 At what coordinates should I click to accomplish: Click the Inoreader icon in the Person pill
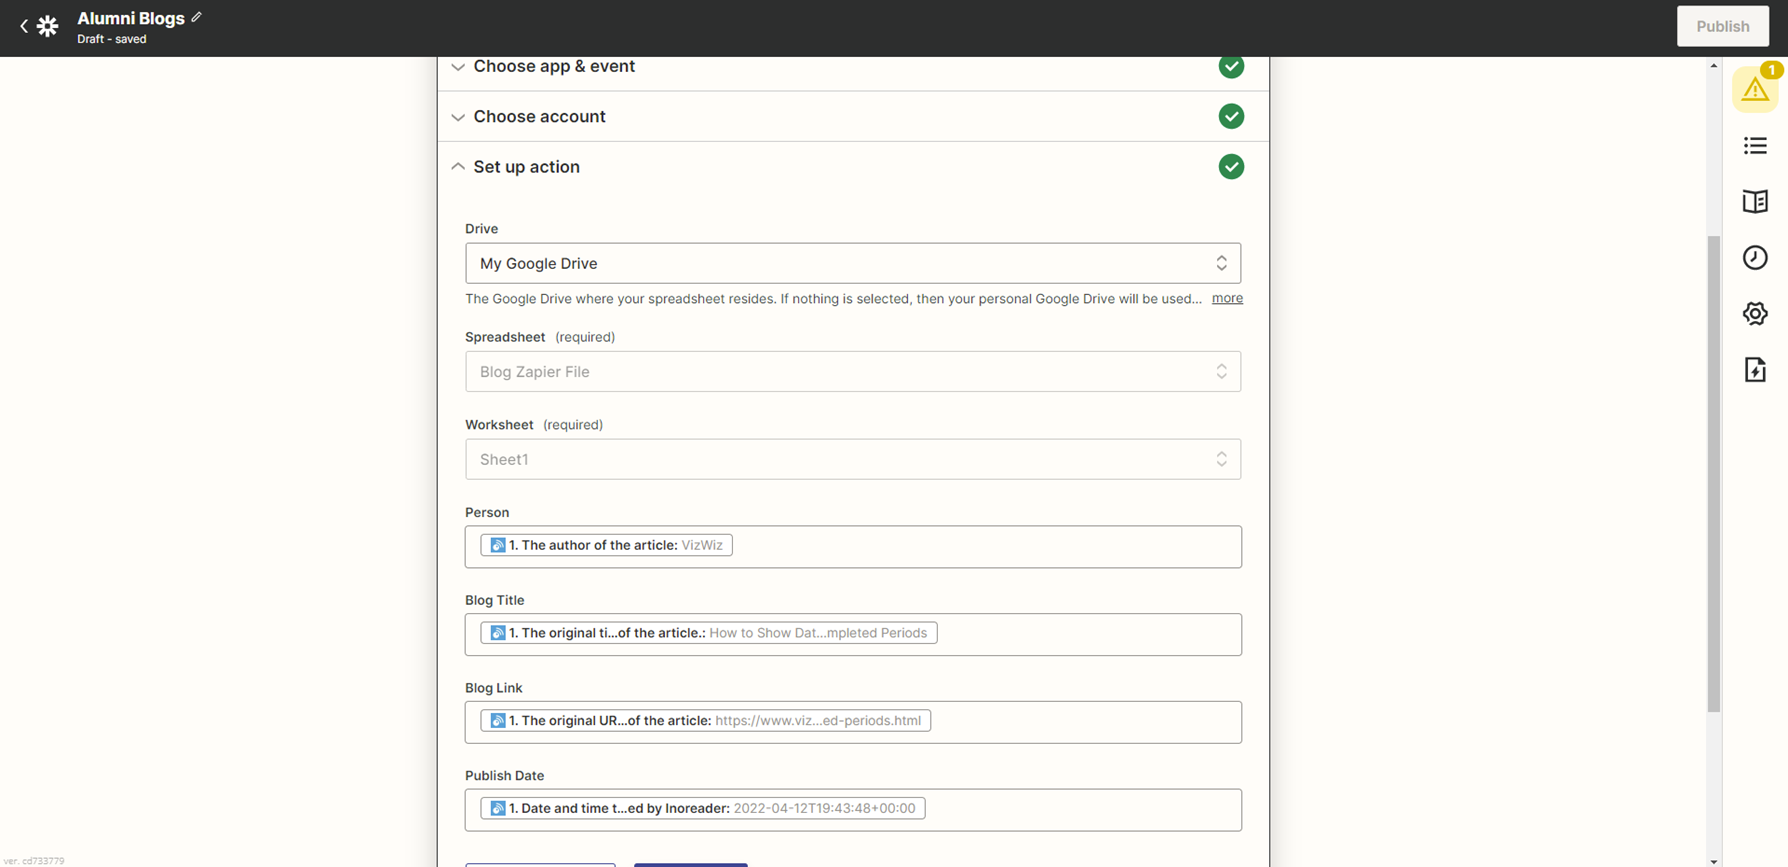[498, 545]
